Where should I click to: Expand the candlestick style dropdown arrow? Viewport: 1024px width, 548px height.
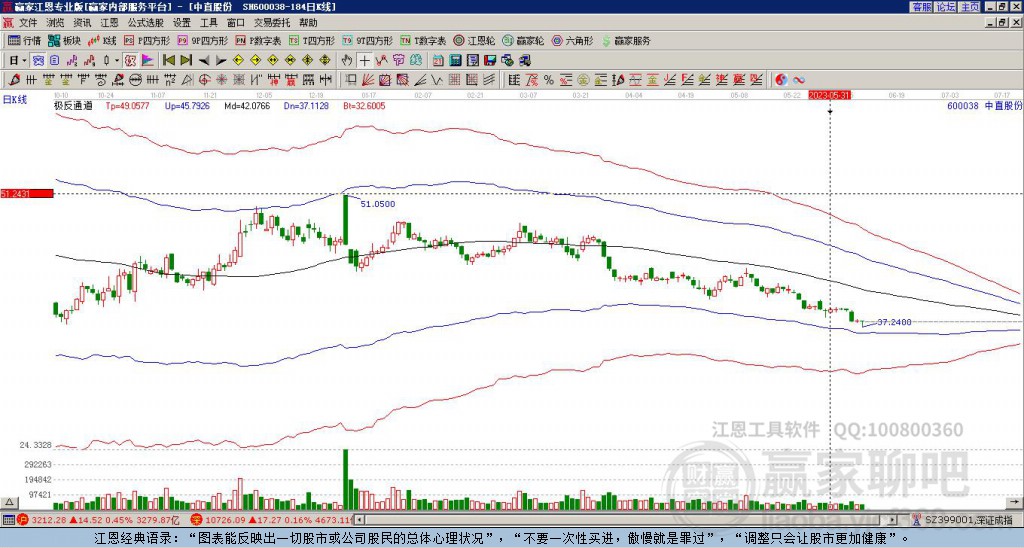click(x=116, y=60)
